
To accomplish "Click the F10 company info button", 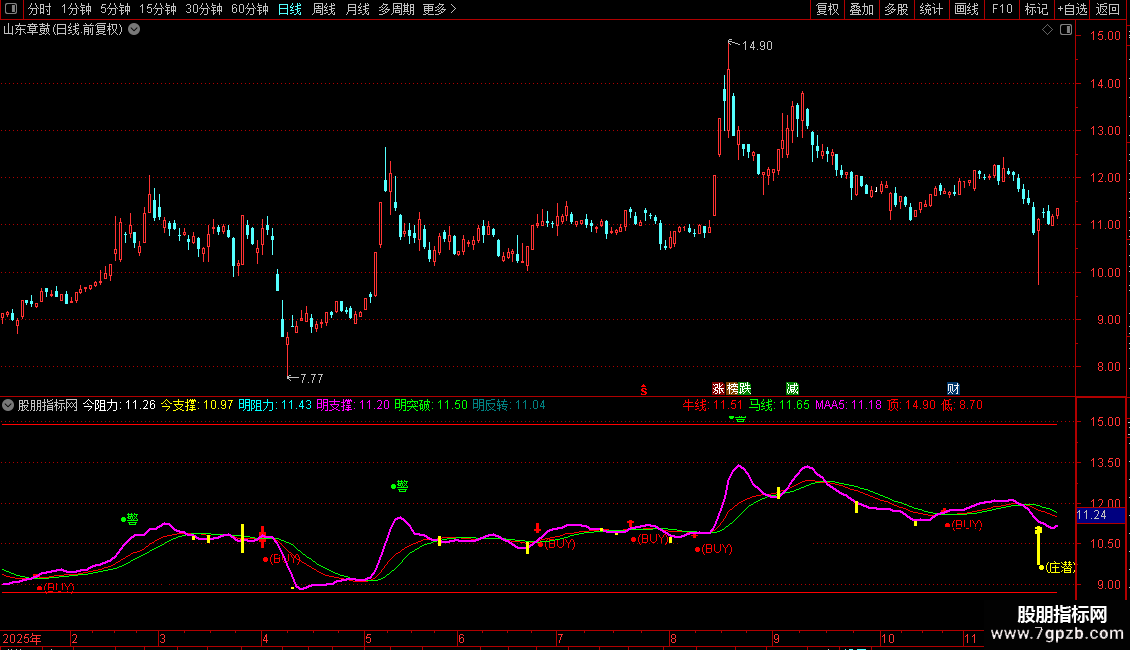I will click(x=1001, y=9).
